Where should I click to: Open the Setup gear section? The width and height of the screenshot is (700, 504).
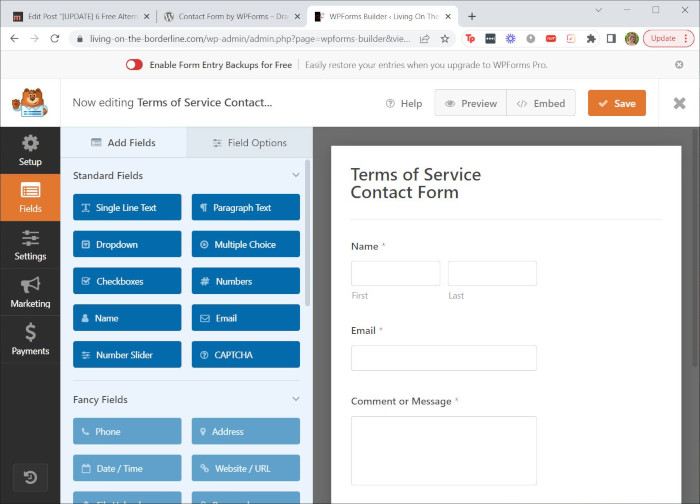(x=30, y=150)
